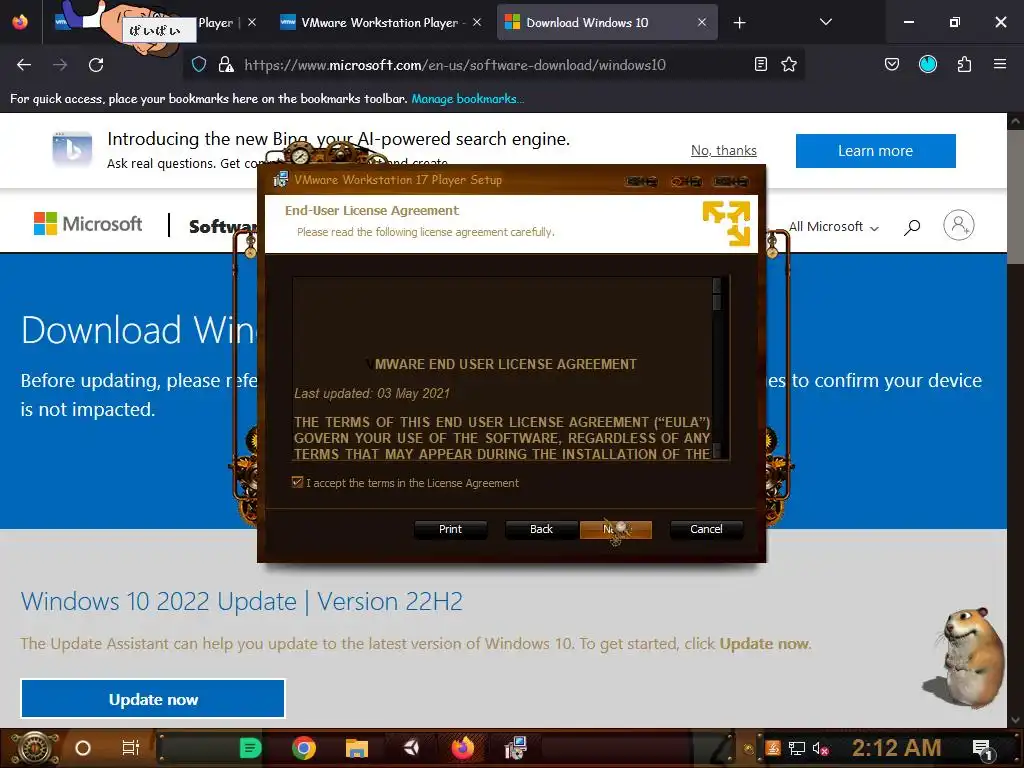Open Firefox application hamburger menu
Screen dimensions: 1024x768
pyautogui.click(x=1000, y=64)
